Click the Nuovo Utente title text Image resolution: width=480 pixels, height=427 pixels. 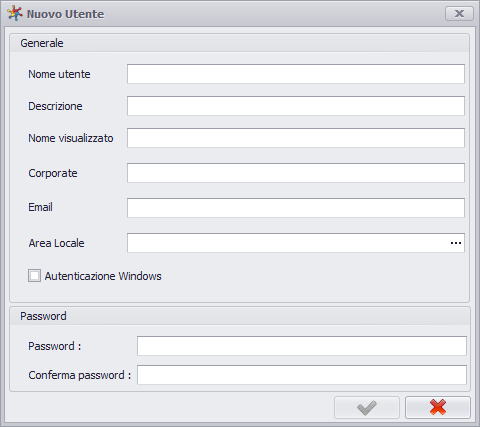click(65, 14)
